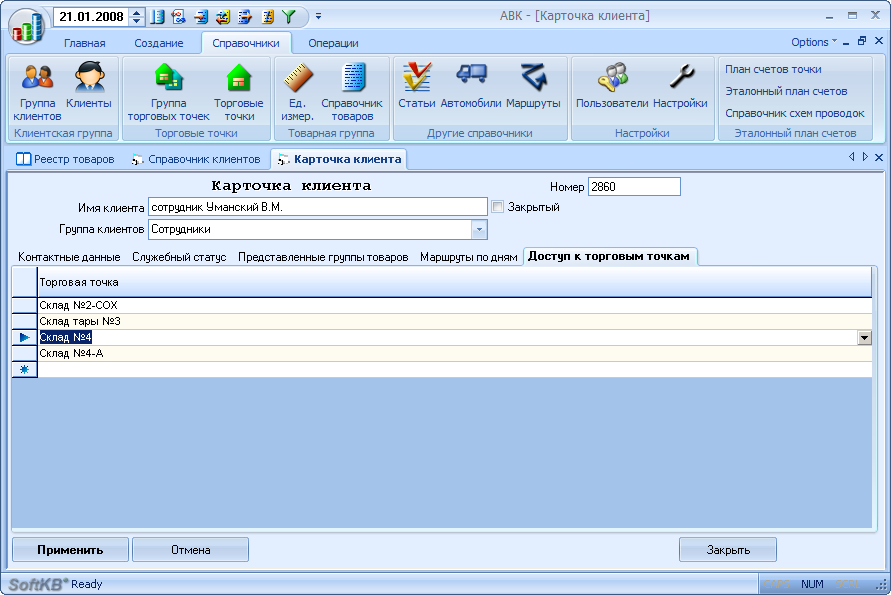
Task: Click into the Номер field
Action: coord(634,186)
